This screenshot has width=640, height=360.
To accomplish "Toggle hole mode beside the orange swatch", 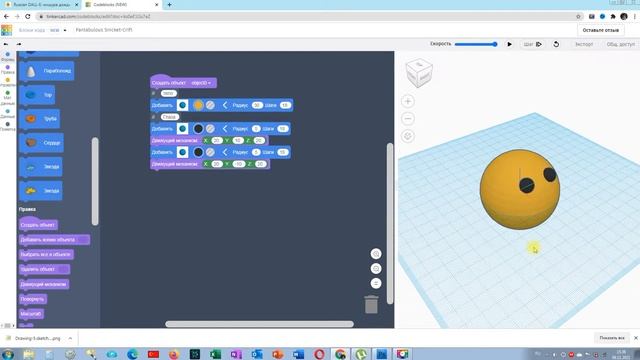I will [210, 105].
